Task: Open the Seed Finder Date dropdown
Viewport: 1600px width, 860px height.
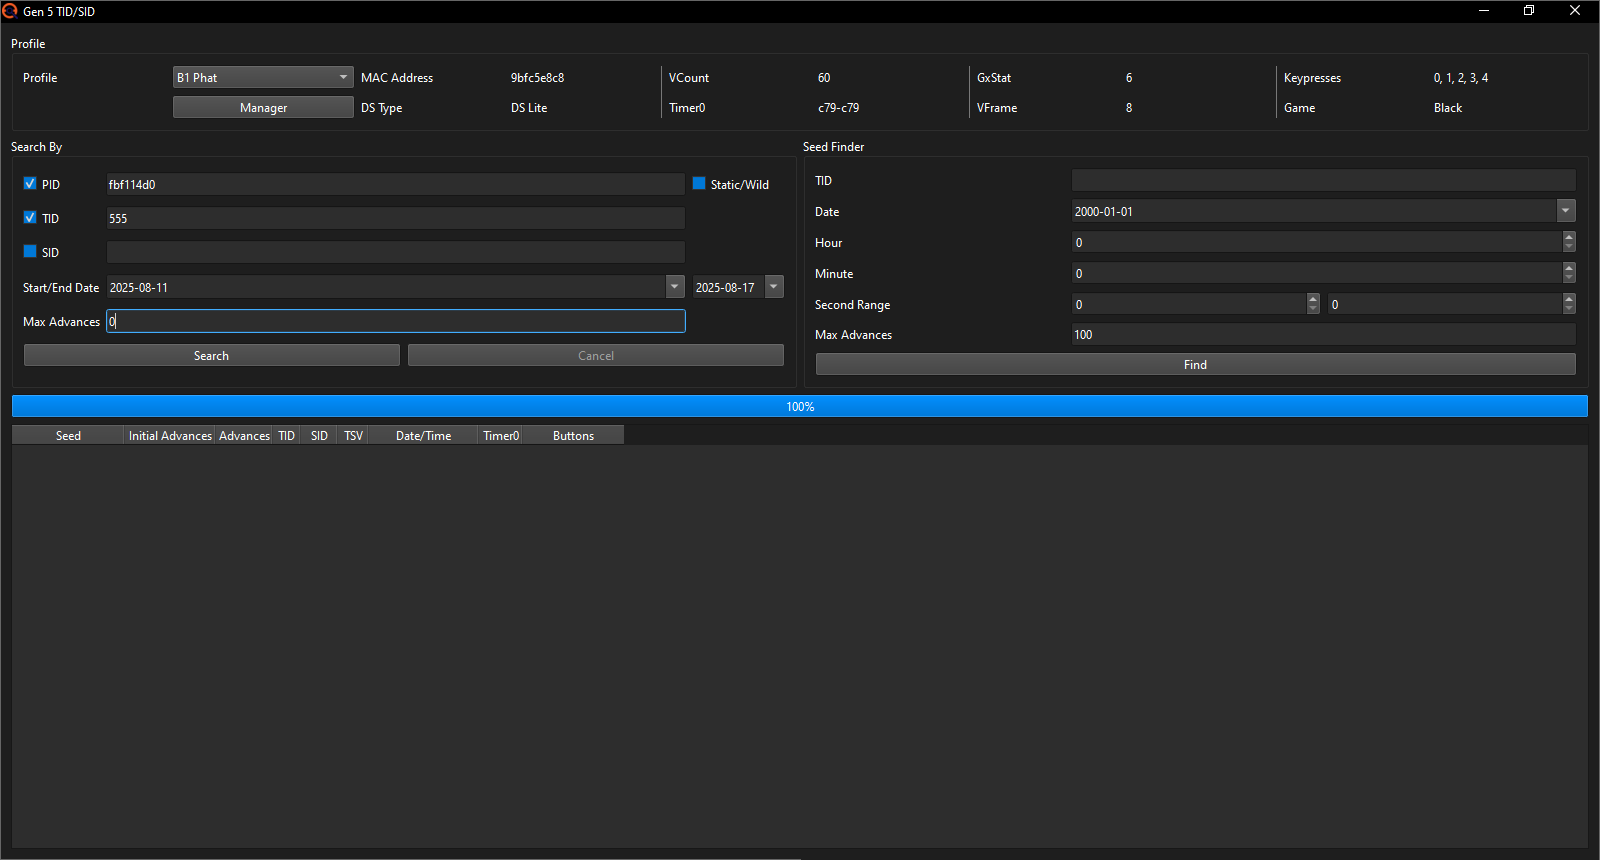Action: [x=1566, y=211]
